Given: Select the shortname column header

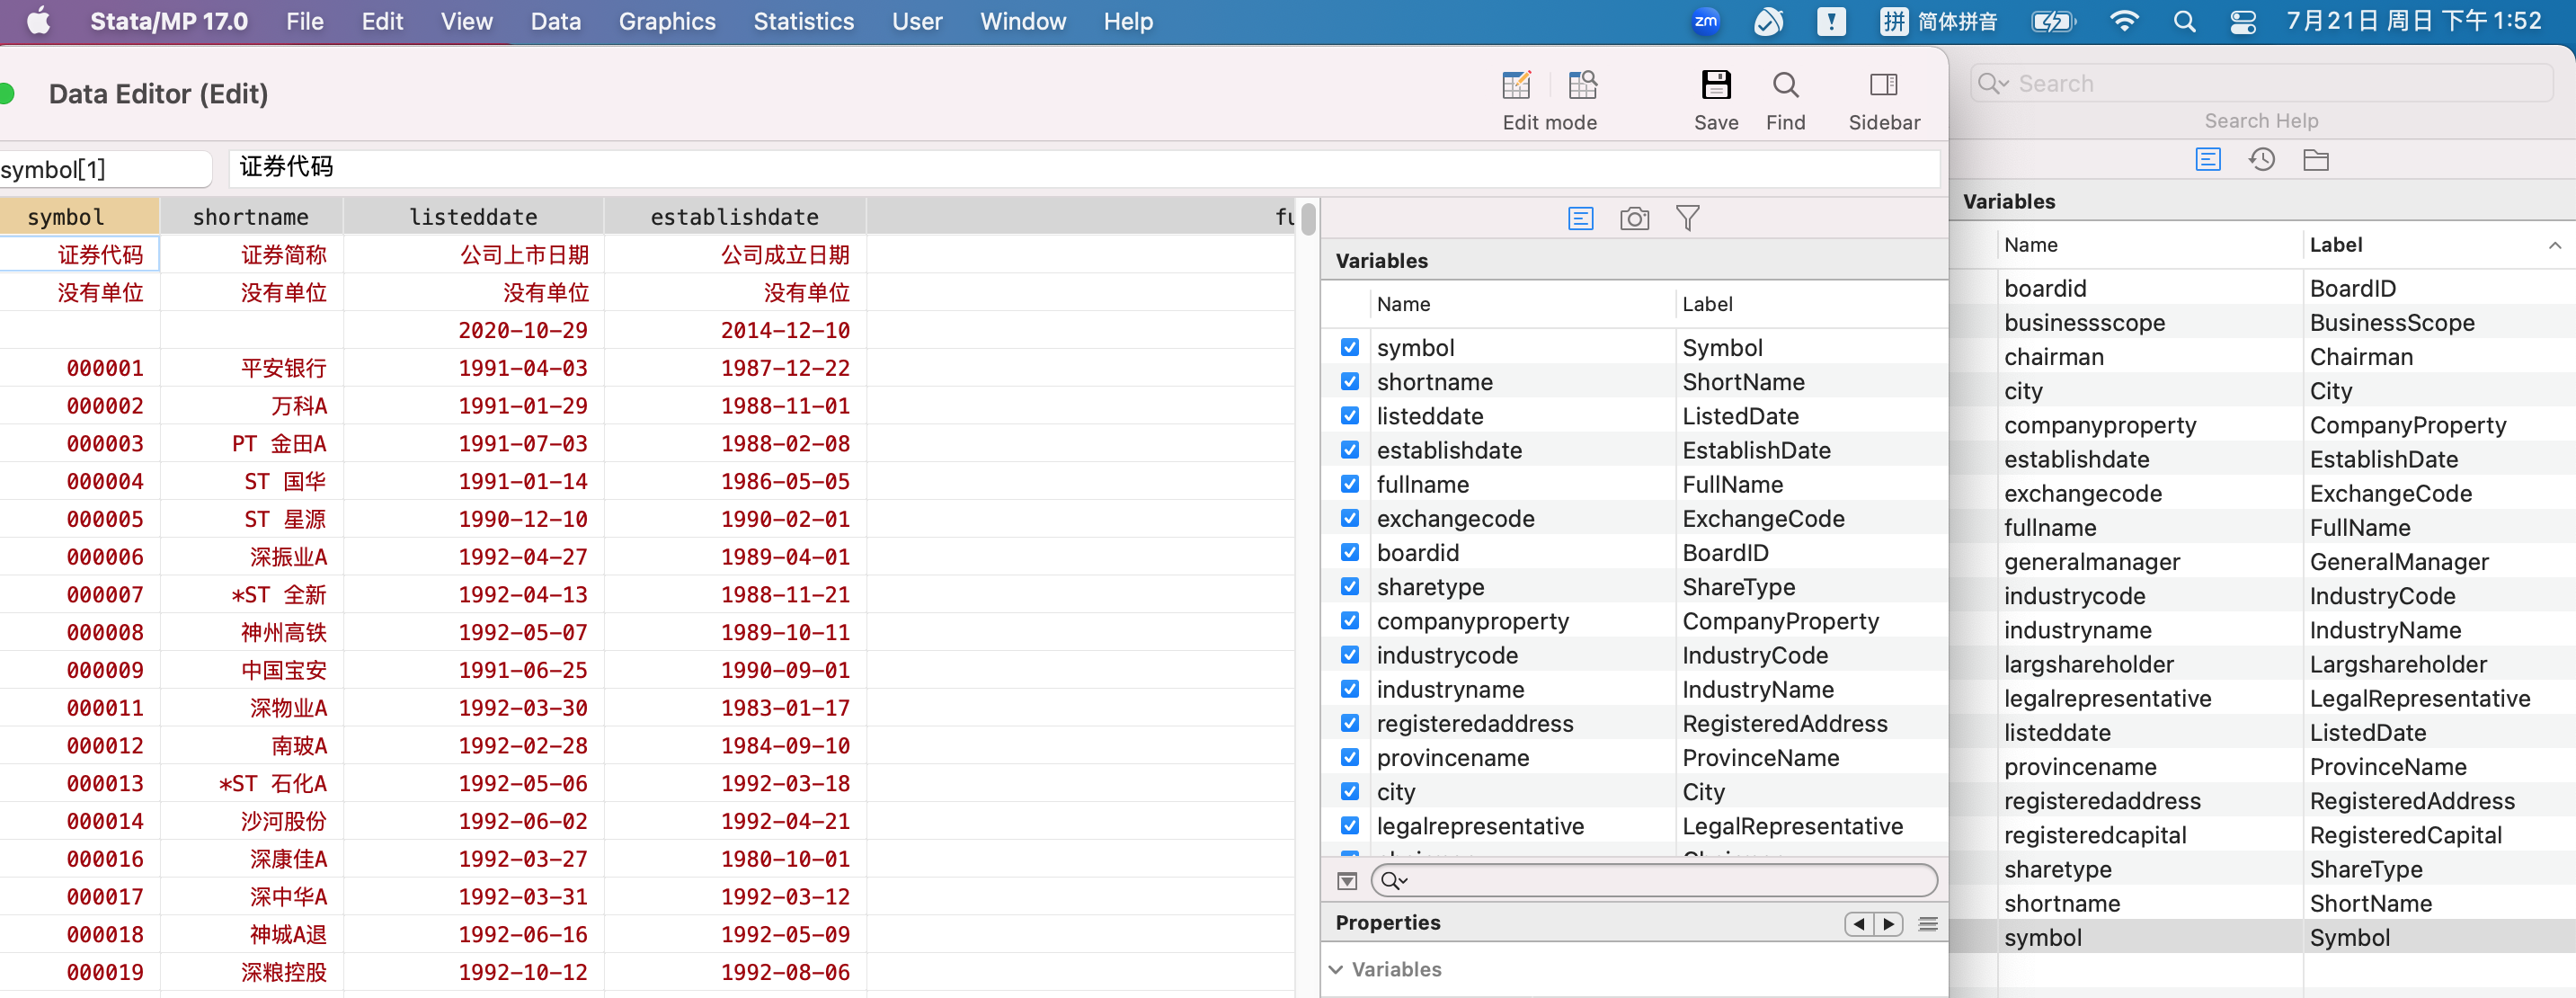Looking at the screenshot, I should pos(250,217).
